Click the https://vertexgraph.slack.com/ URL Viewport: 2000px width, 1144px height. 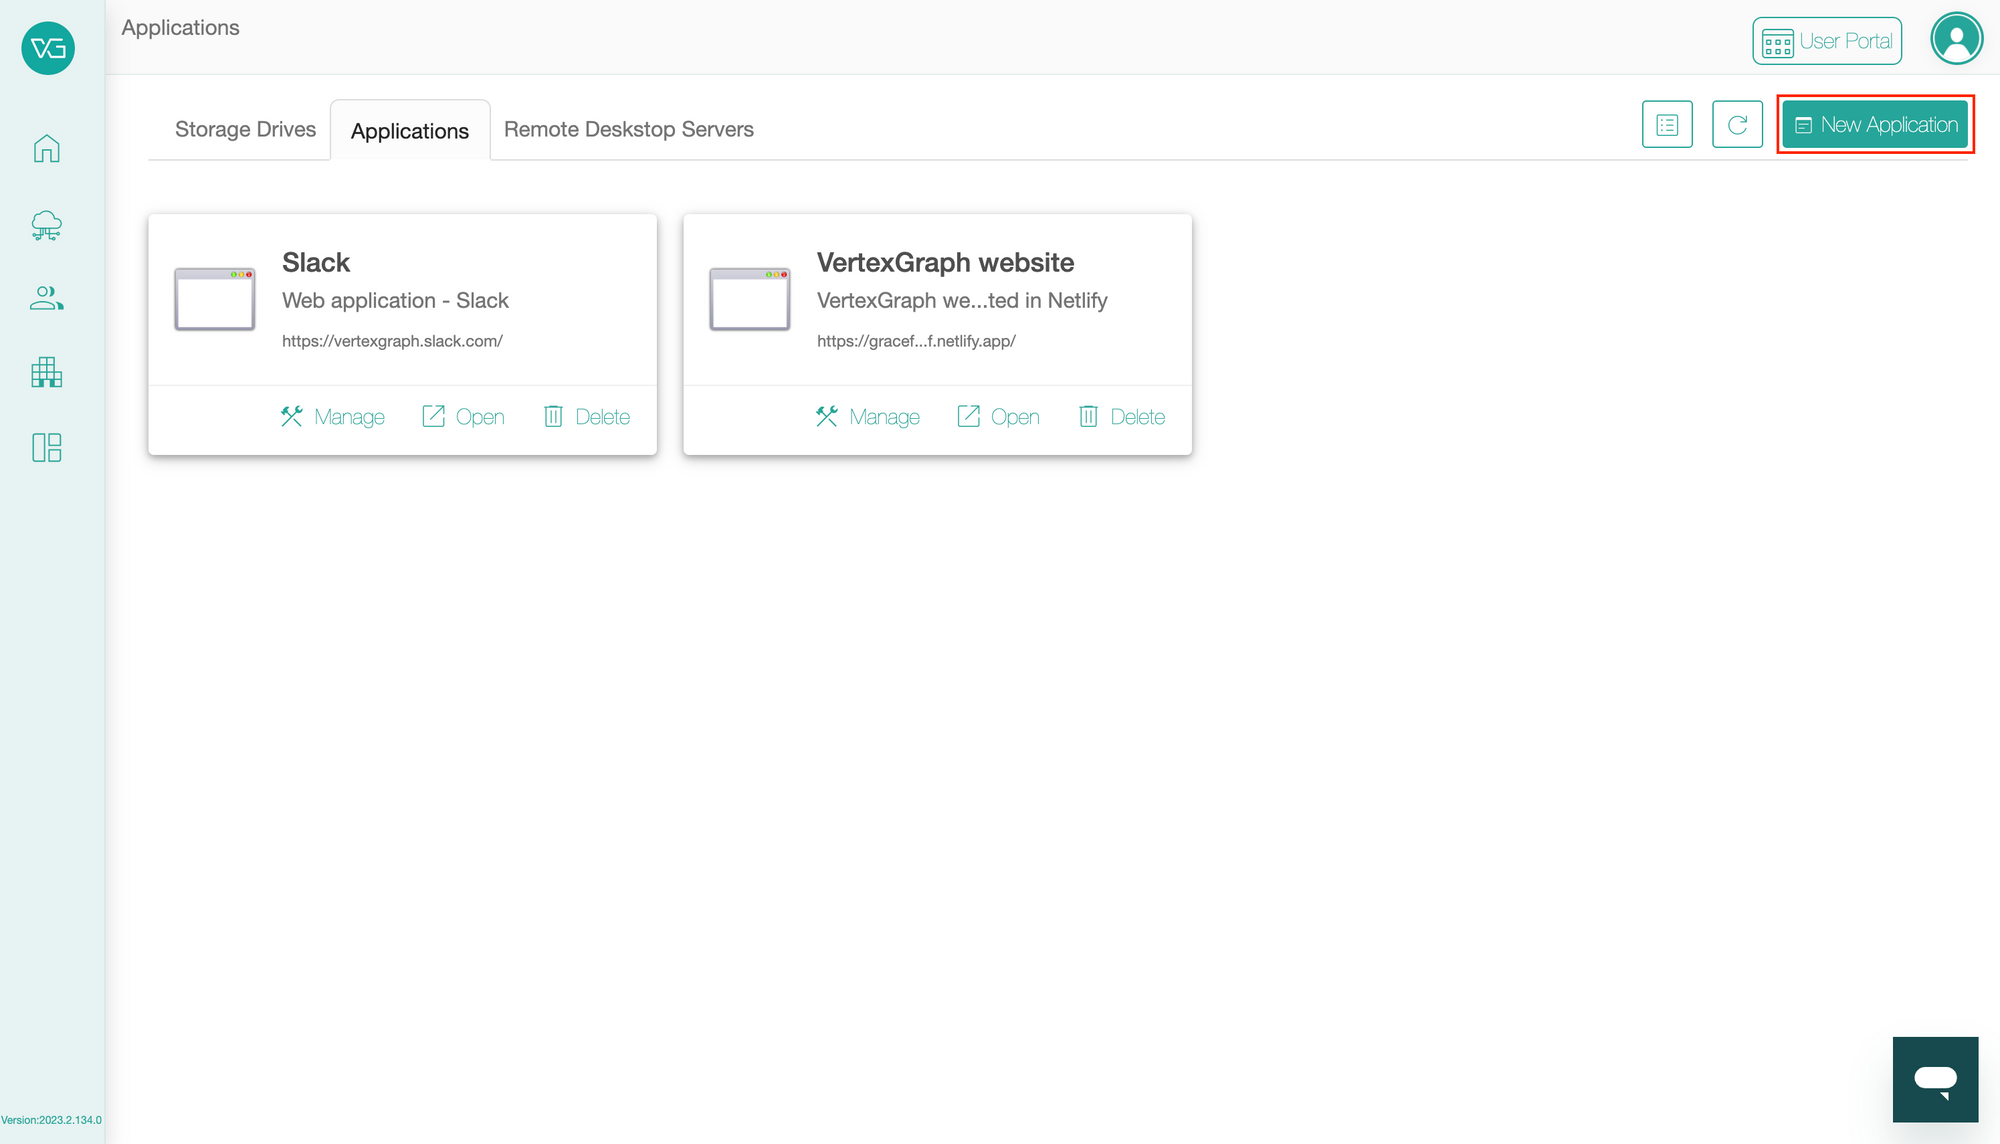tap(392, 341)
